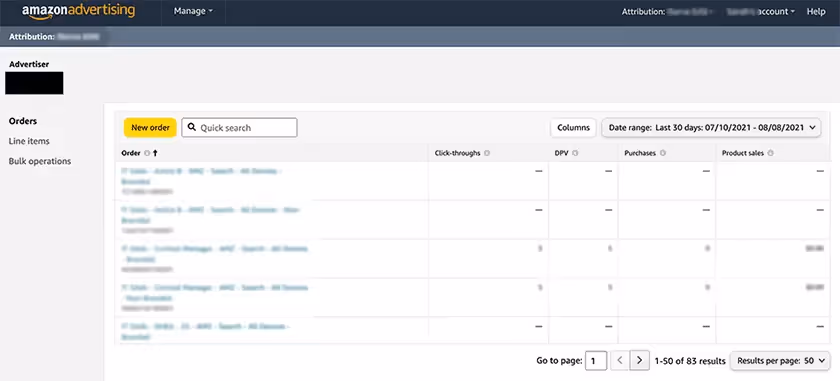Click the Order column sort arrow
This screenshot has width=840, height=381.
155,153
